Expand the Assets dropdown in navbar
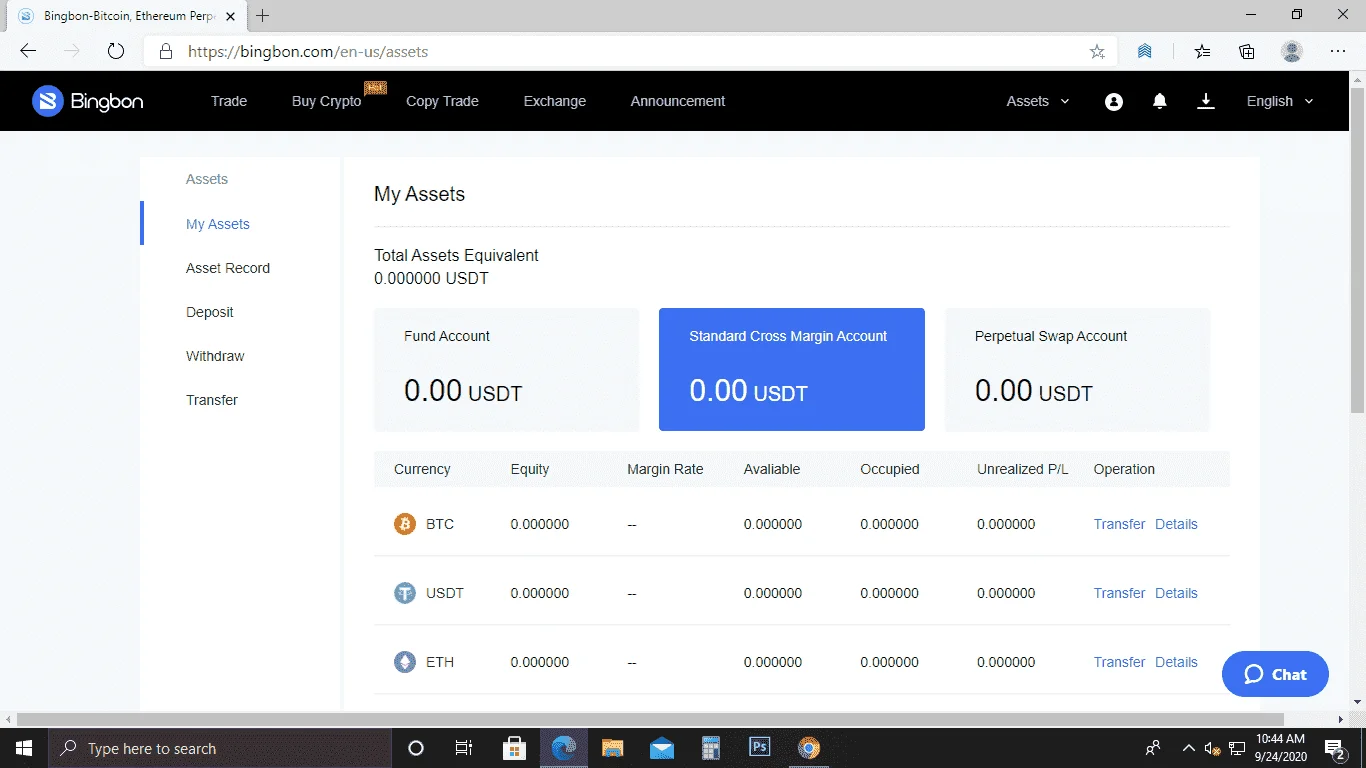The image size is (1366, 768). (1038, 101)
